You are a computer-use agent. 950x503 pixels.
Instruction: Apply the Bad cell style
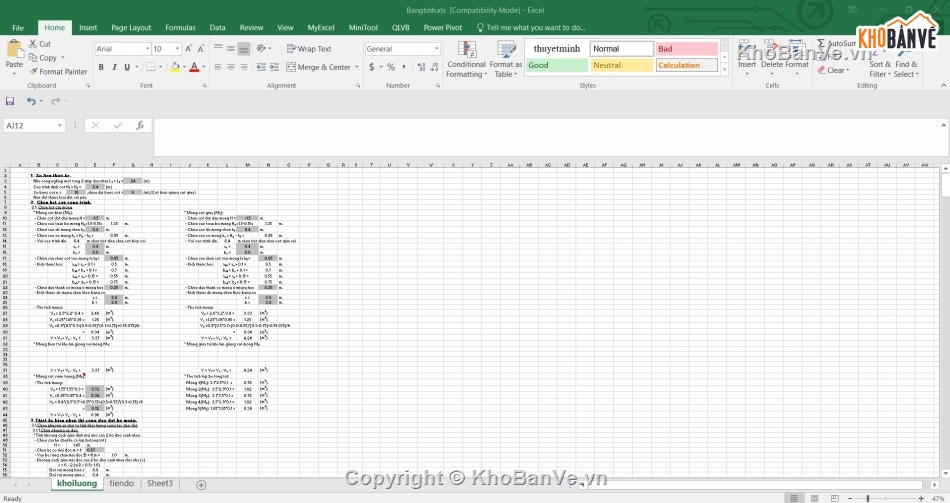(687, 48)
